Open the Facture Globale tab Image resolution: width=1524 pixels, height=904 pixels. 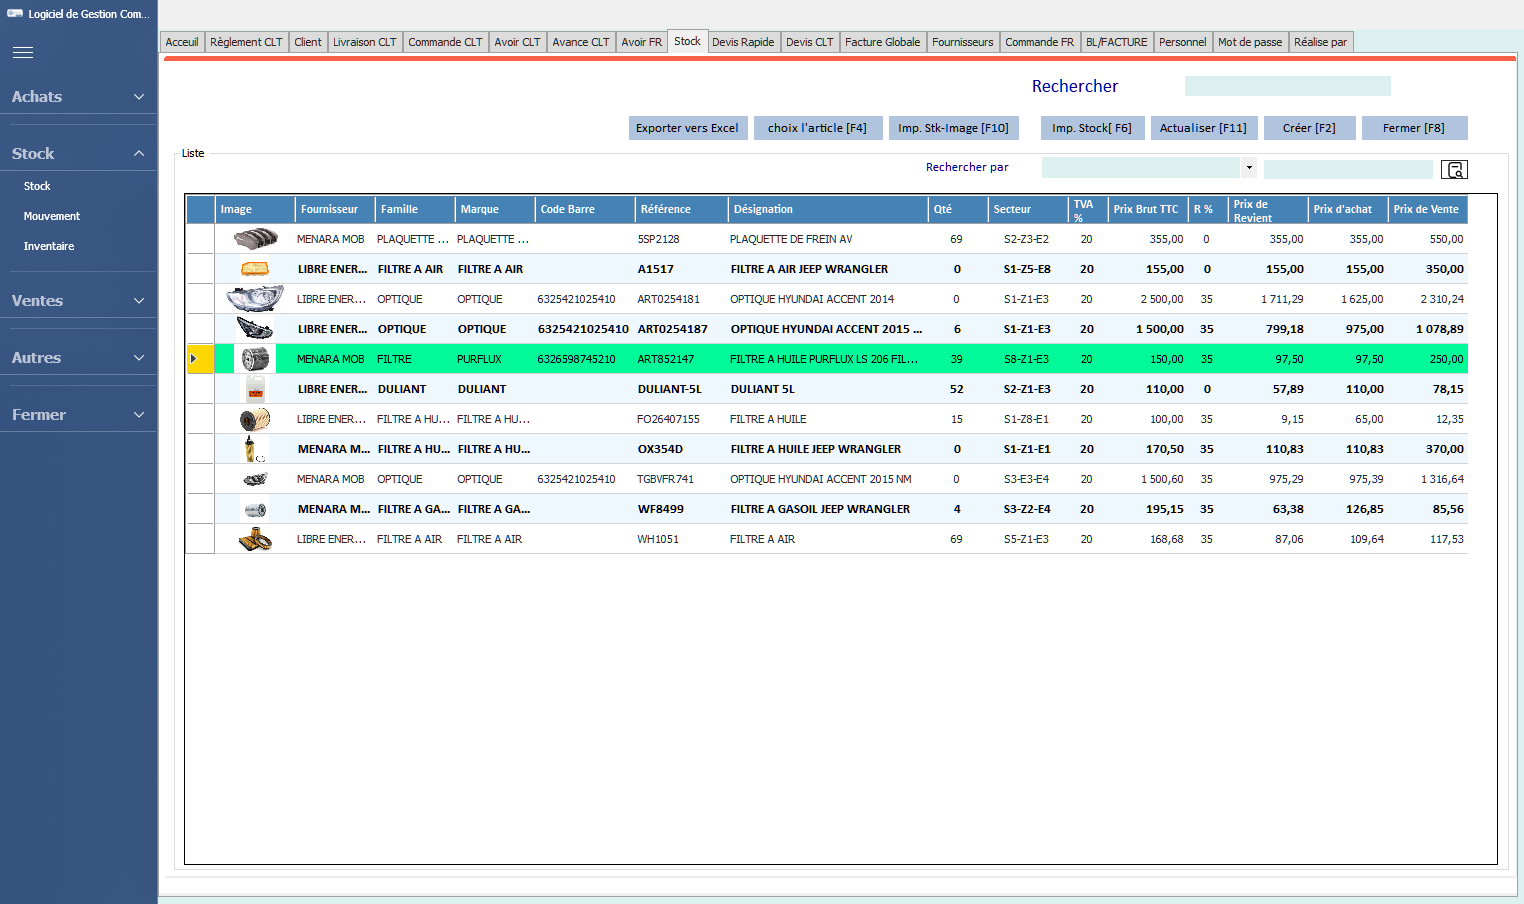(882, 42)
